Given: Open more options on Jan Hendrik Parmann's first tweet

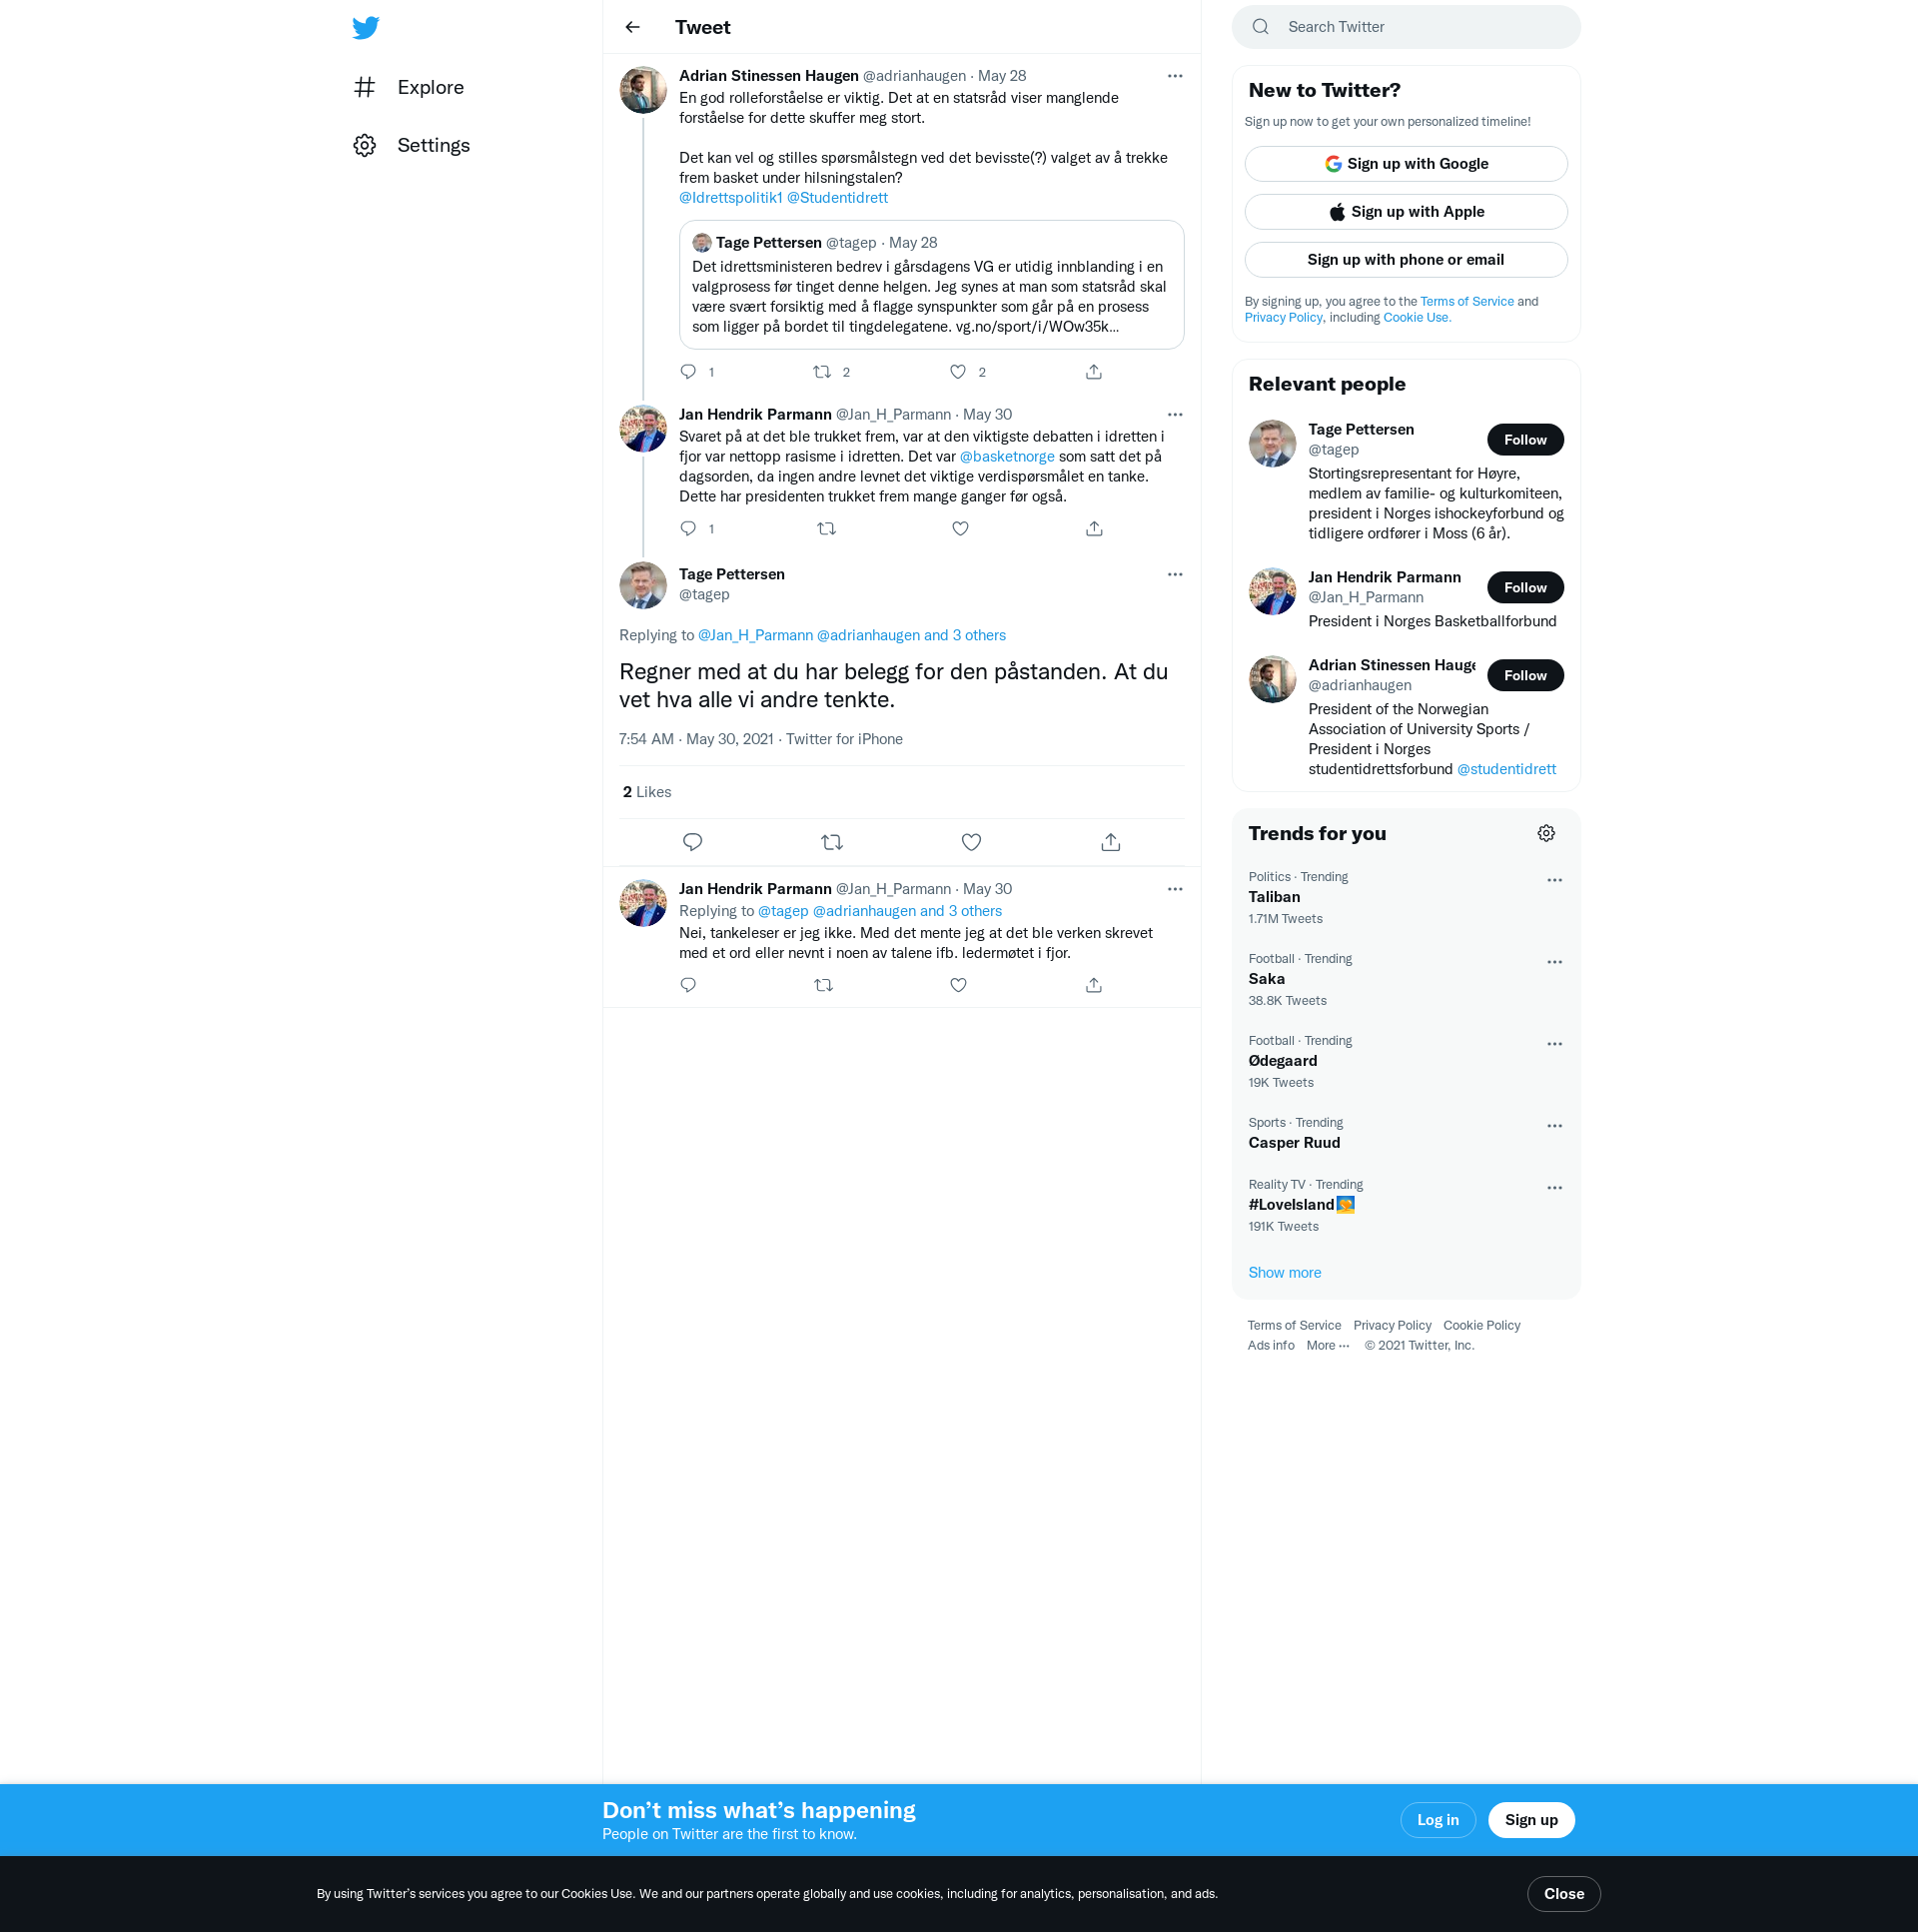Looking at the screenshot, I should [1174, 415].
